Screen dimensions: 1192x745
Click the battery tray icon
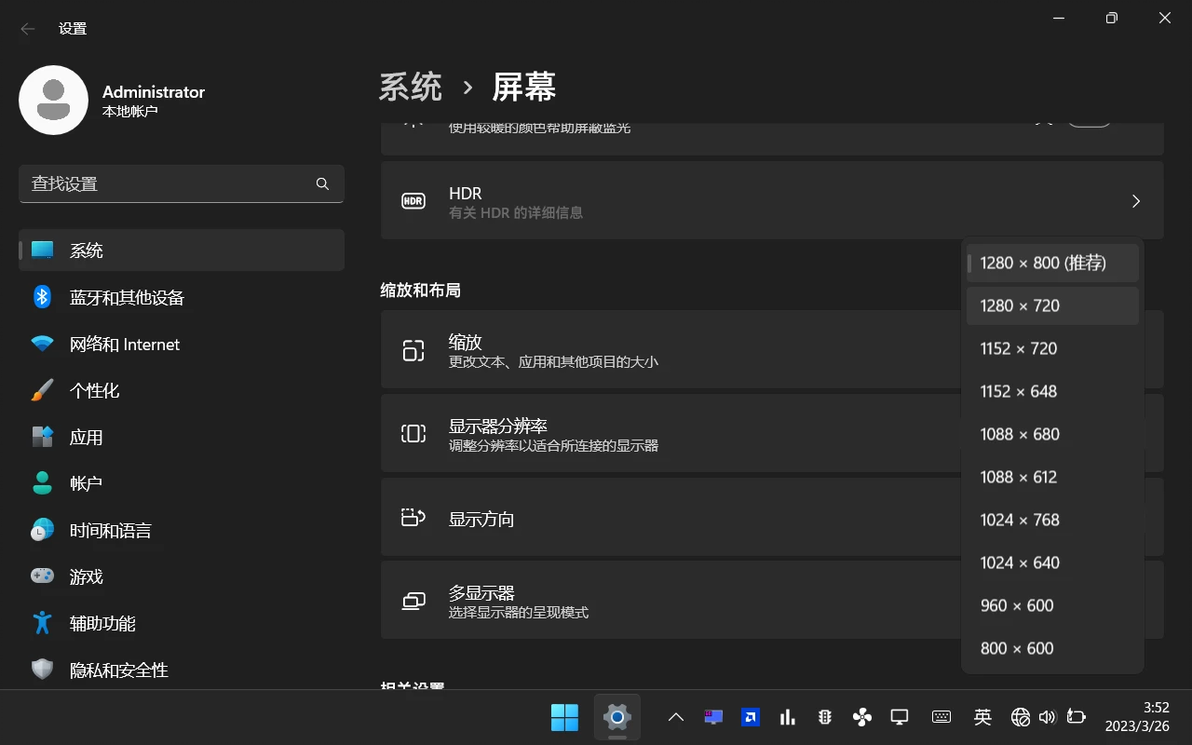tap(1076, 717)
